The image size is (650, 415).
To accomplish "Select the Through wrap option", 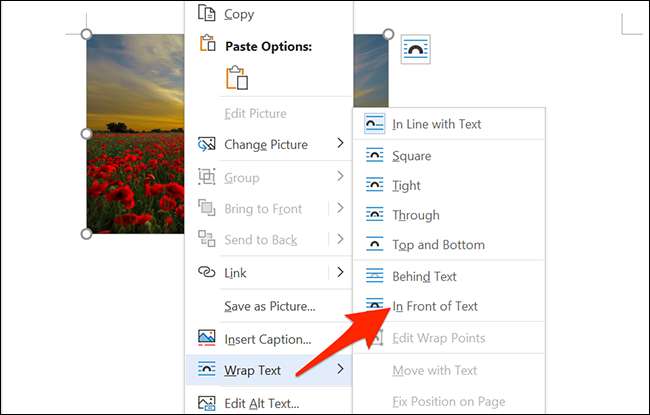I will tap(416, 215).
